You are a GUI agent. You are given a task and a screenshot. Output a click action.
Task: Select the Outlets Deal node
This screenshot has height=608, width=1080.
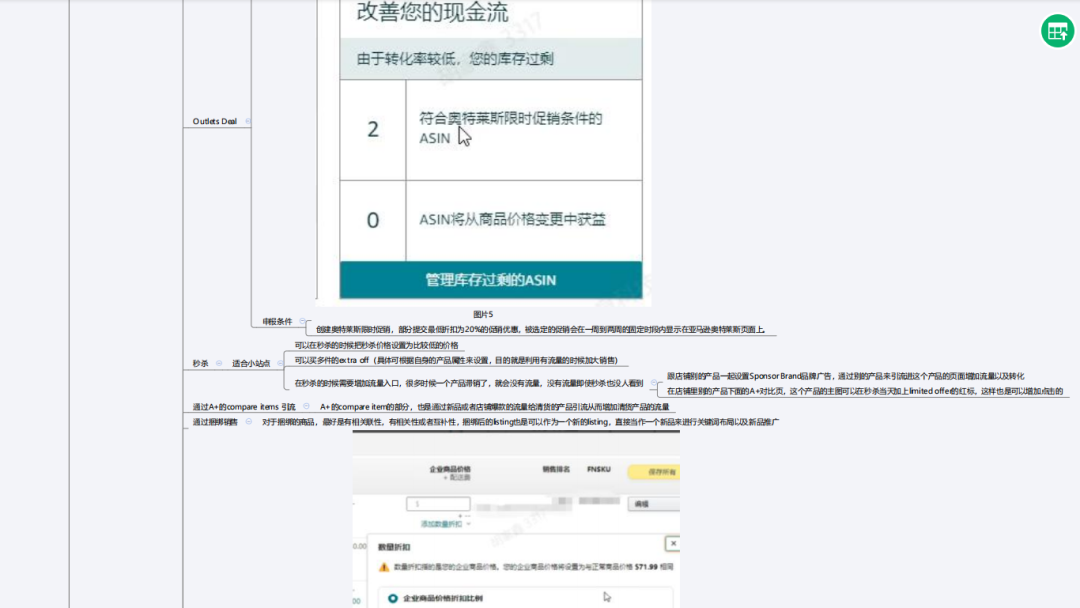[x=213, y=121]
